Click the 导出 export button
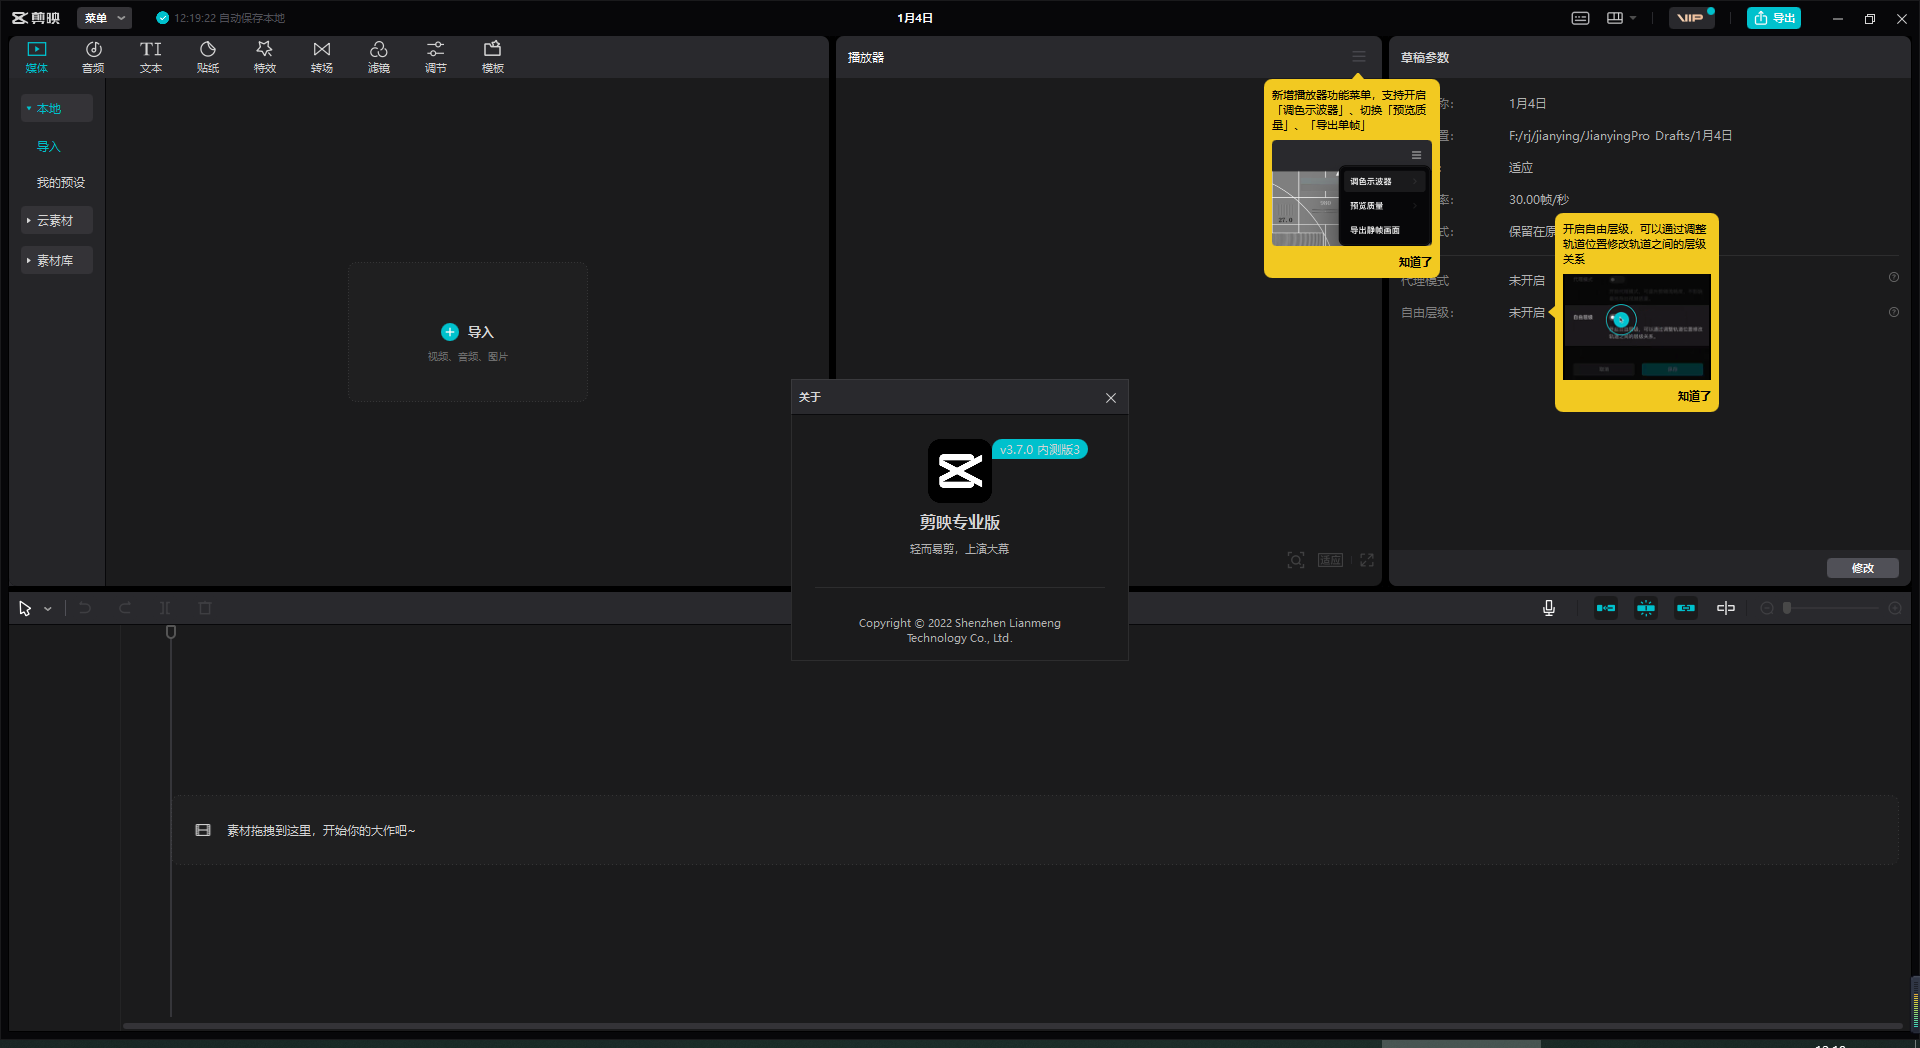The image size is (1920, 1048). [x=1774, y=18]
